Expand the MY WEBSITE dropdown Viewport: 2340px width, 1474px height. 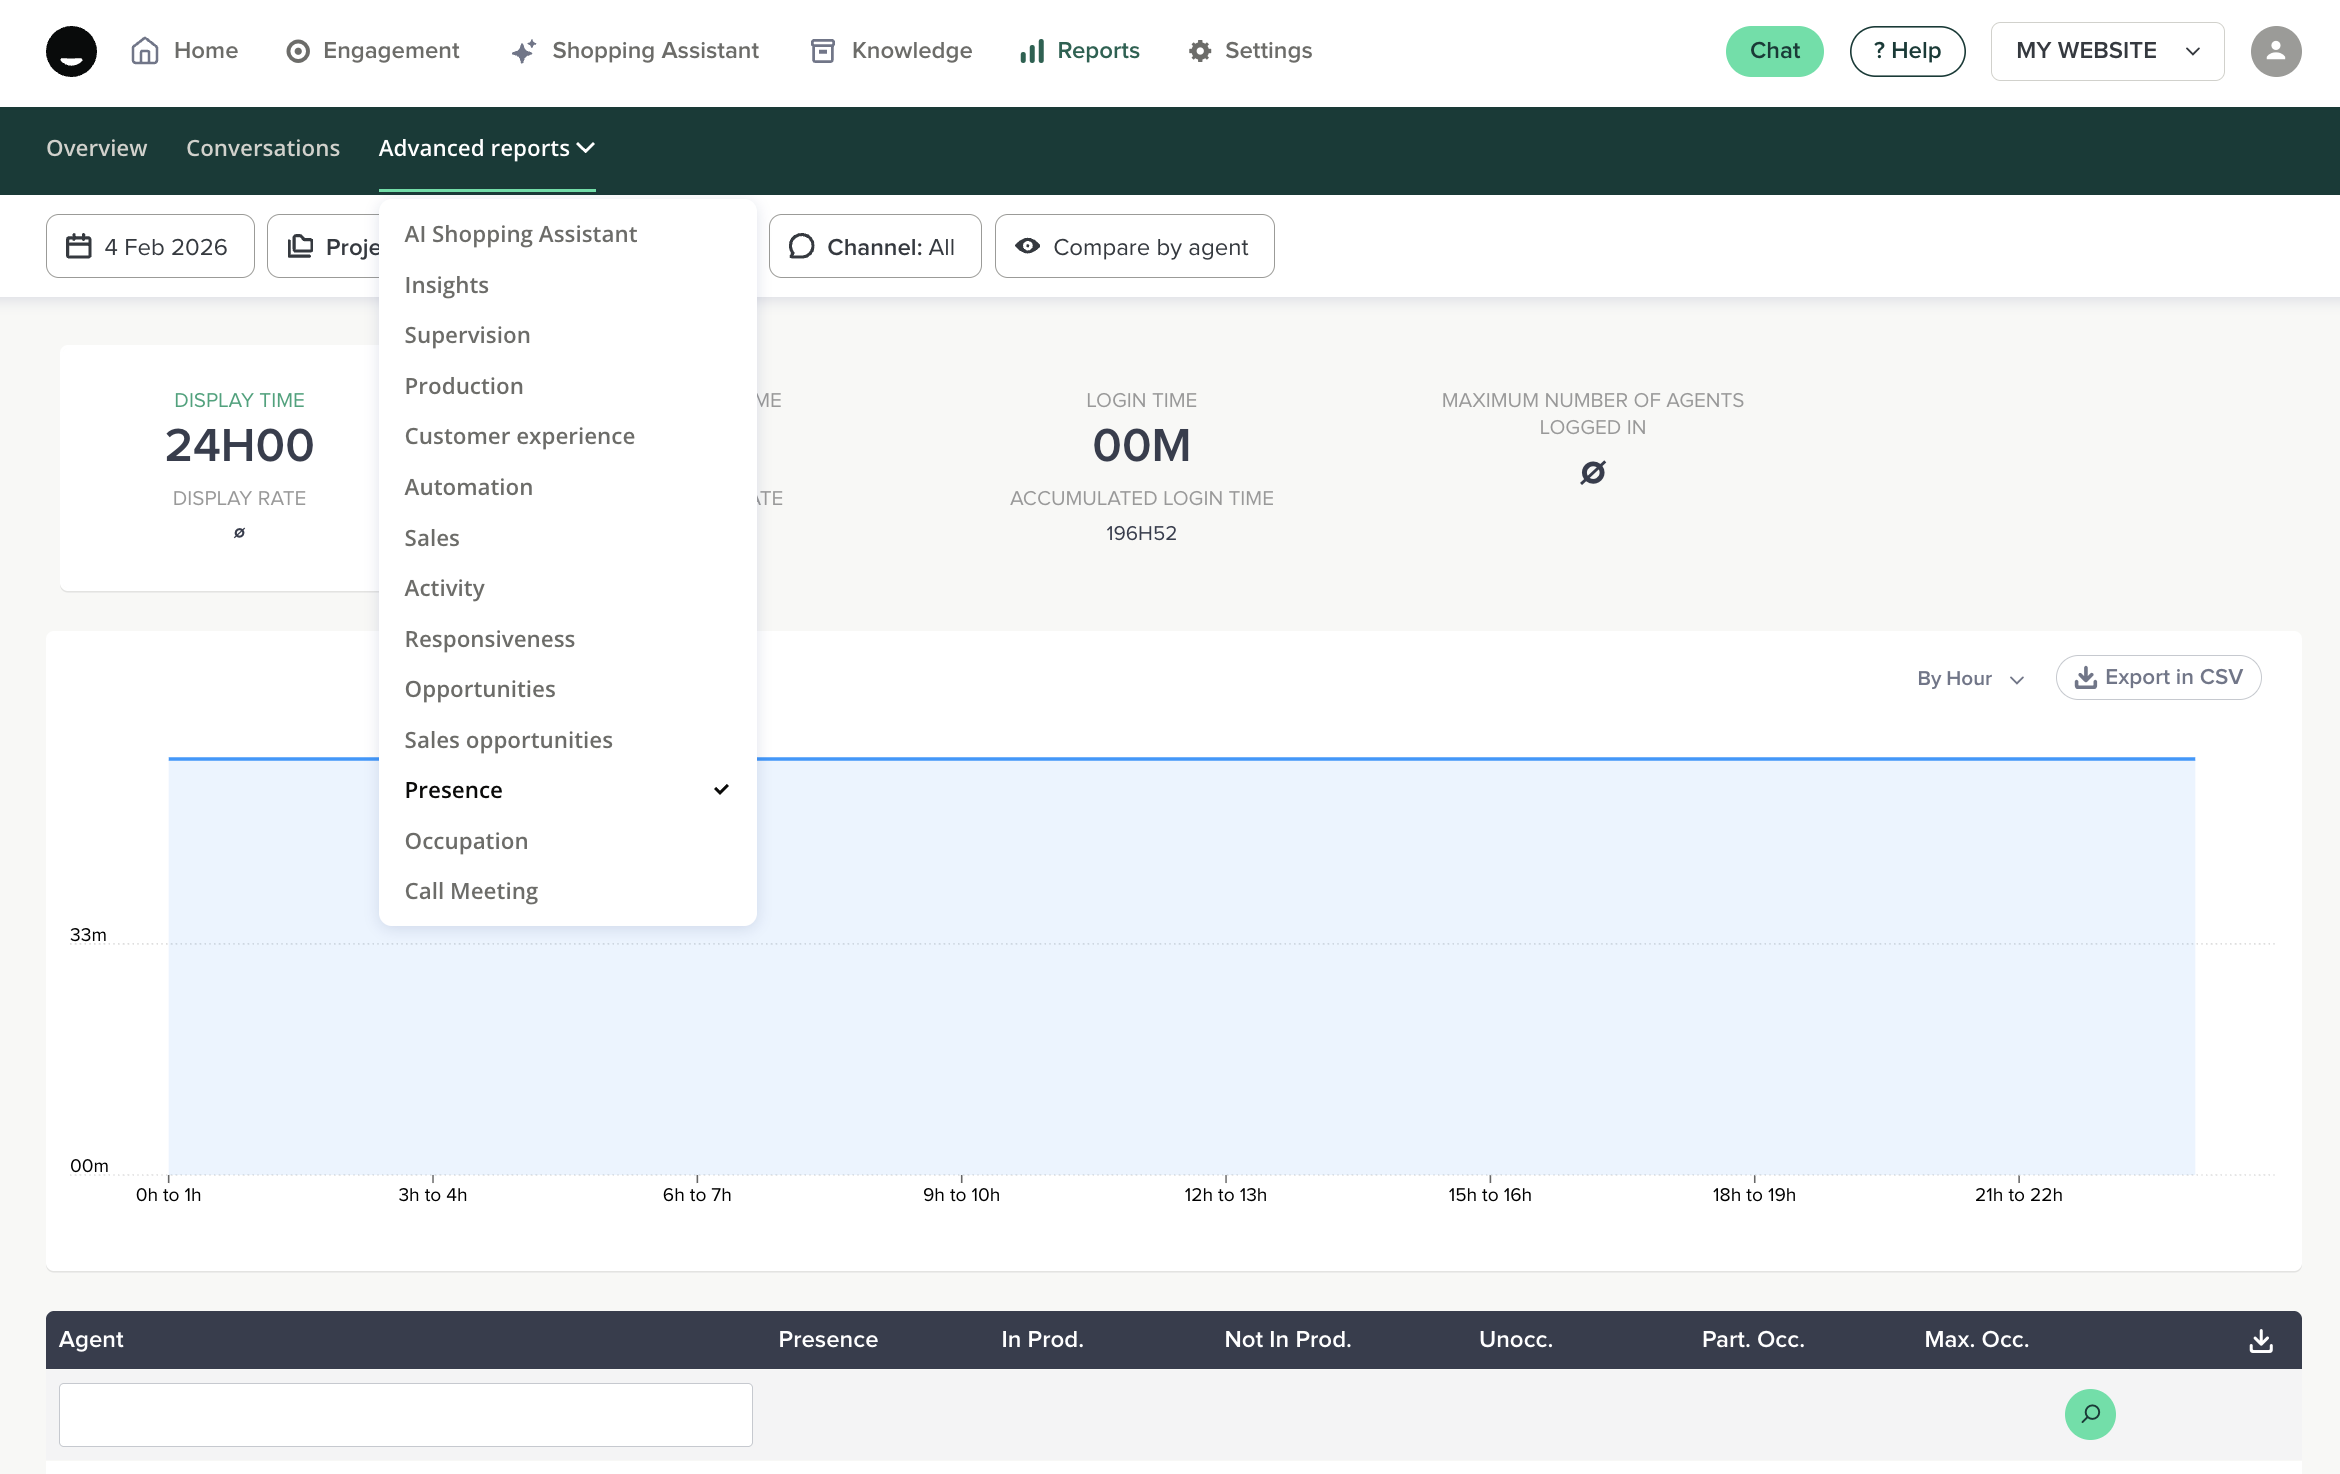[2107, 51]
